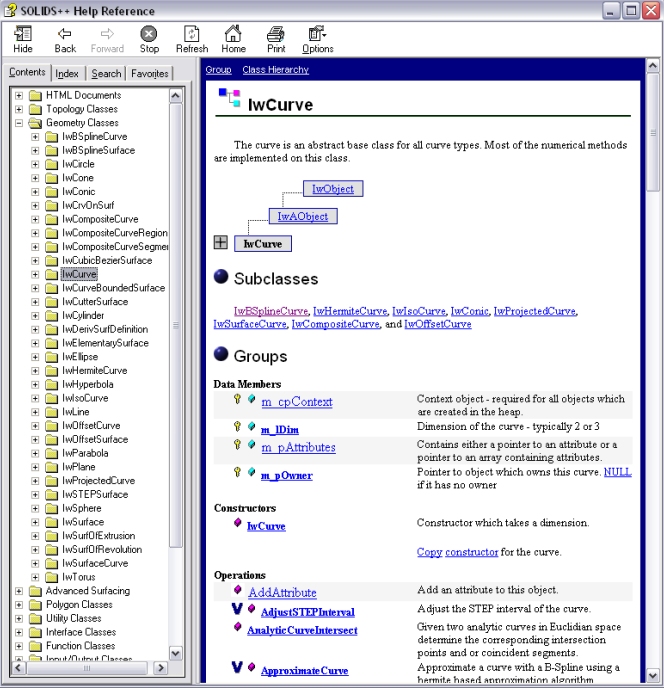Click the IwPlane folder icon
The height and width of the screenshot is (688, 664).
click(x=51, y=467)
